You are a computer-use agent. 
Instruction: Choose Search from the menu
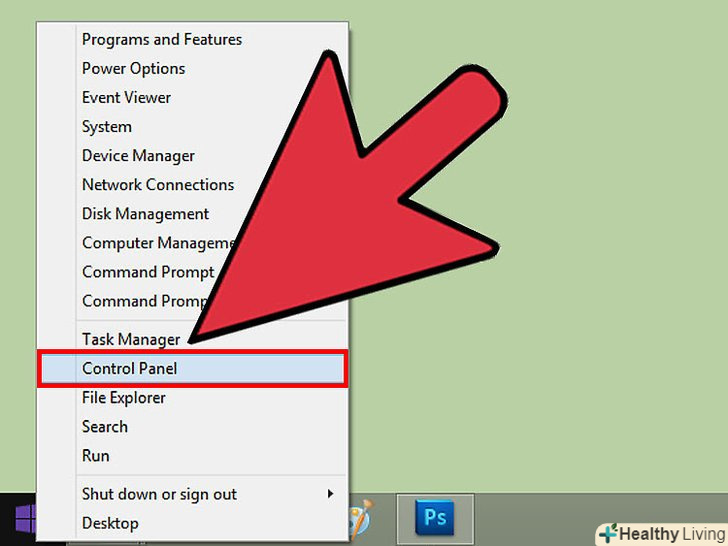105,427
